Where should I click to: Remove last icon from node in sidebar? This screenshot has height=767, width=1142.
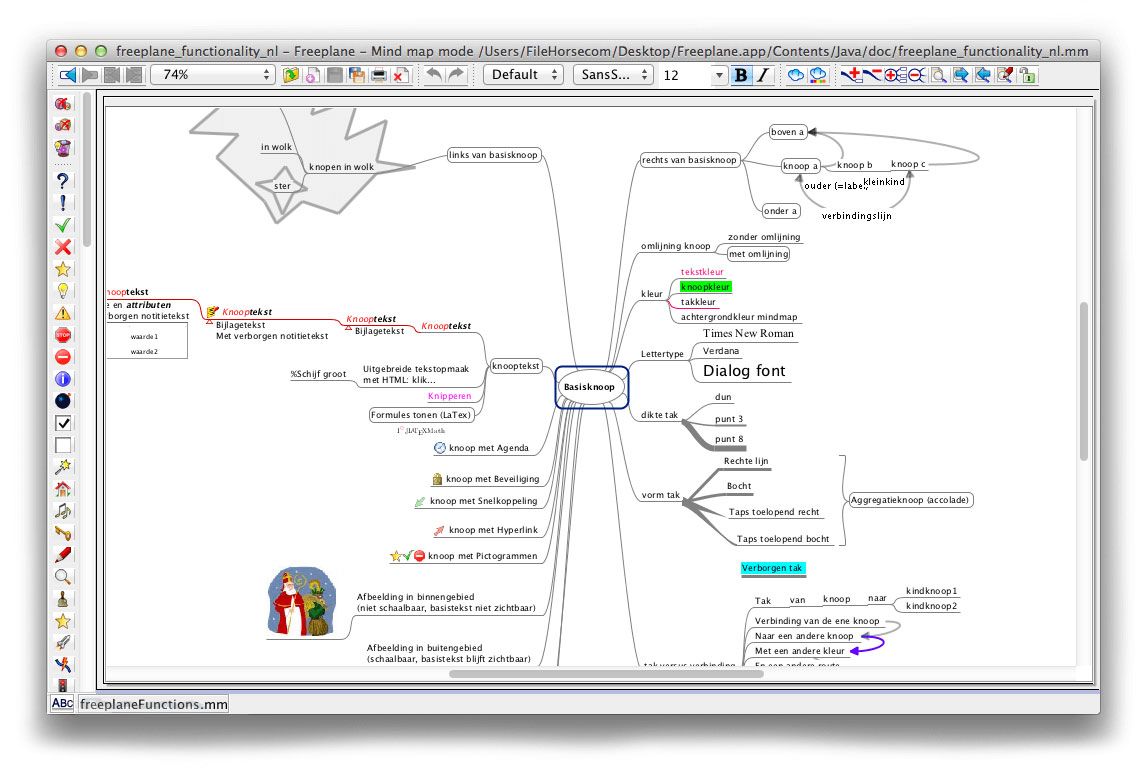click(x=63, y=125)
